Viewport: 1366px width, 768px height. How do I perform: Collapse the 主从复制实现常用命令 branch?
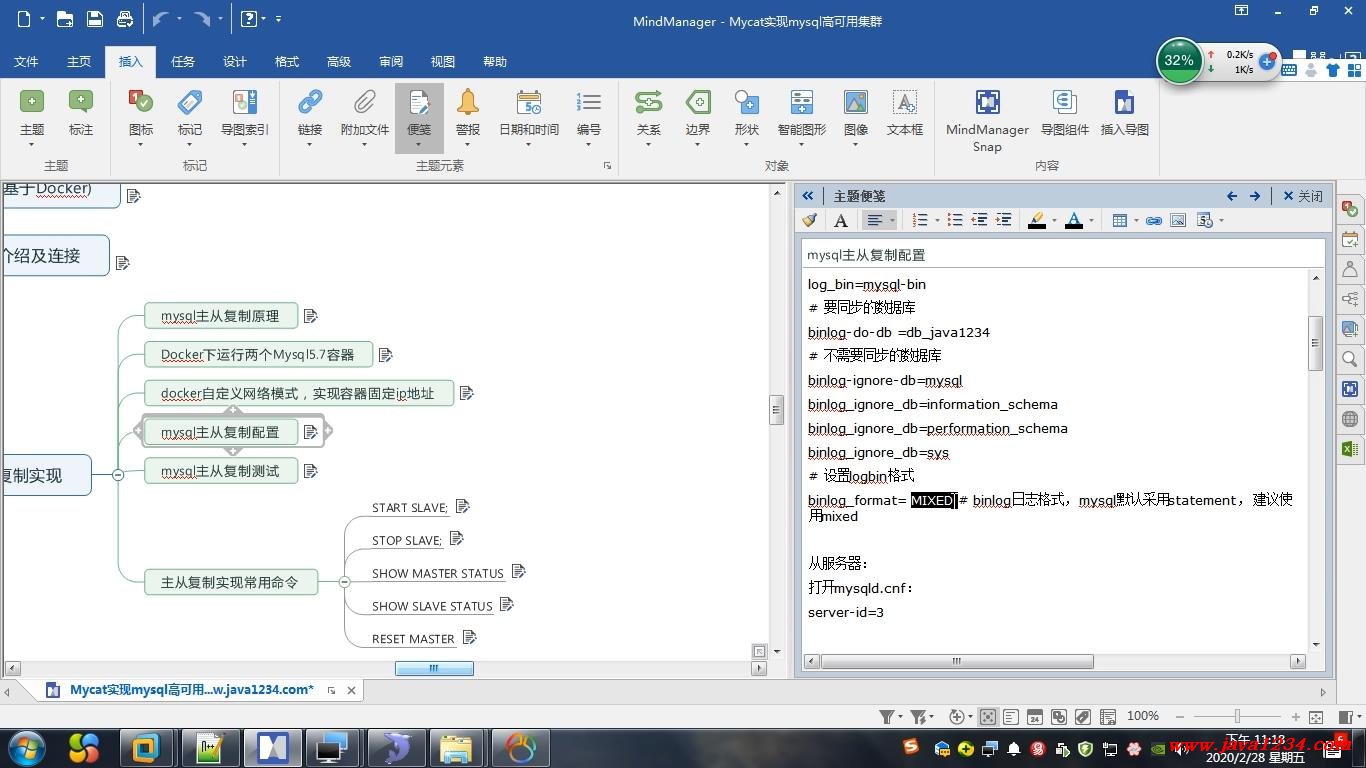[x=344, y=582]
